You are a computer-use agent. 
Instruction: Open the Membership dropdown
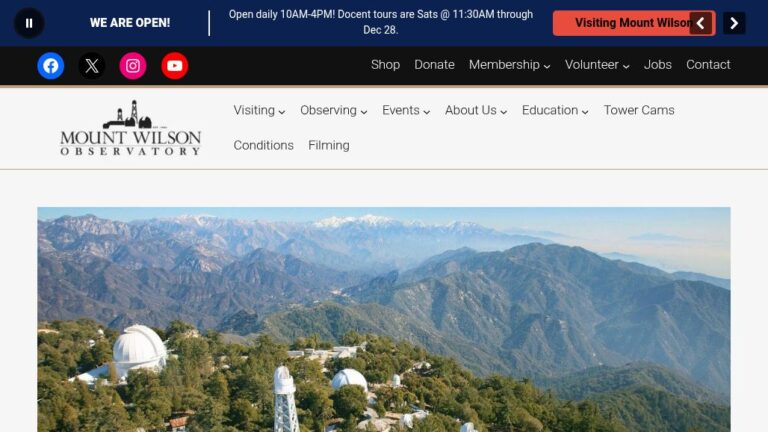click(x=509, y=65)
